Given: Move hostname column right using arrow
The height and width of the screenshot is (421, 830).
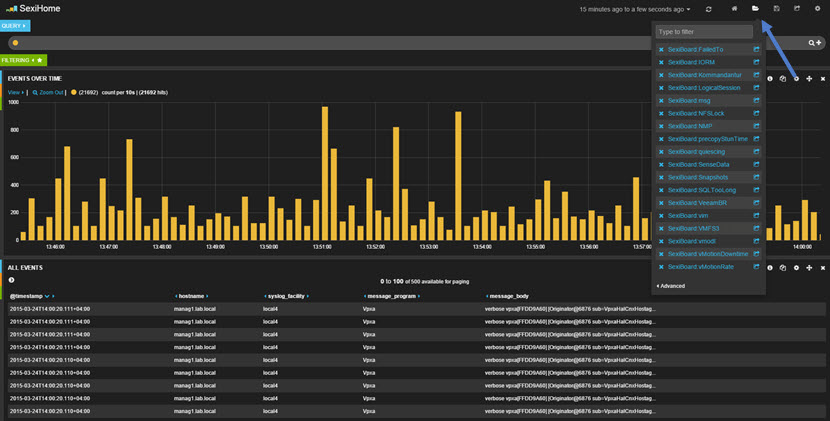Looking at the screenshot, I should tap(207, 297).
